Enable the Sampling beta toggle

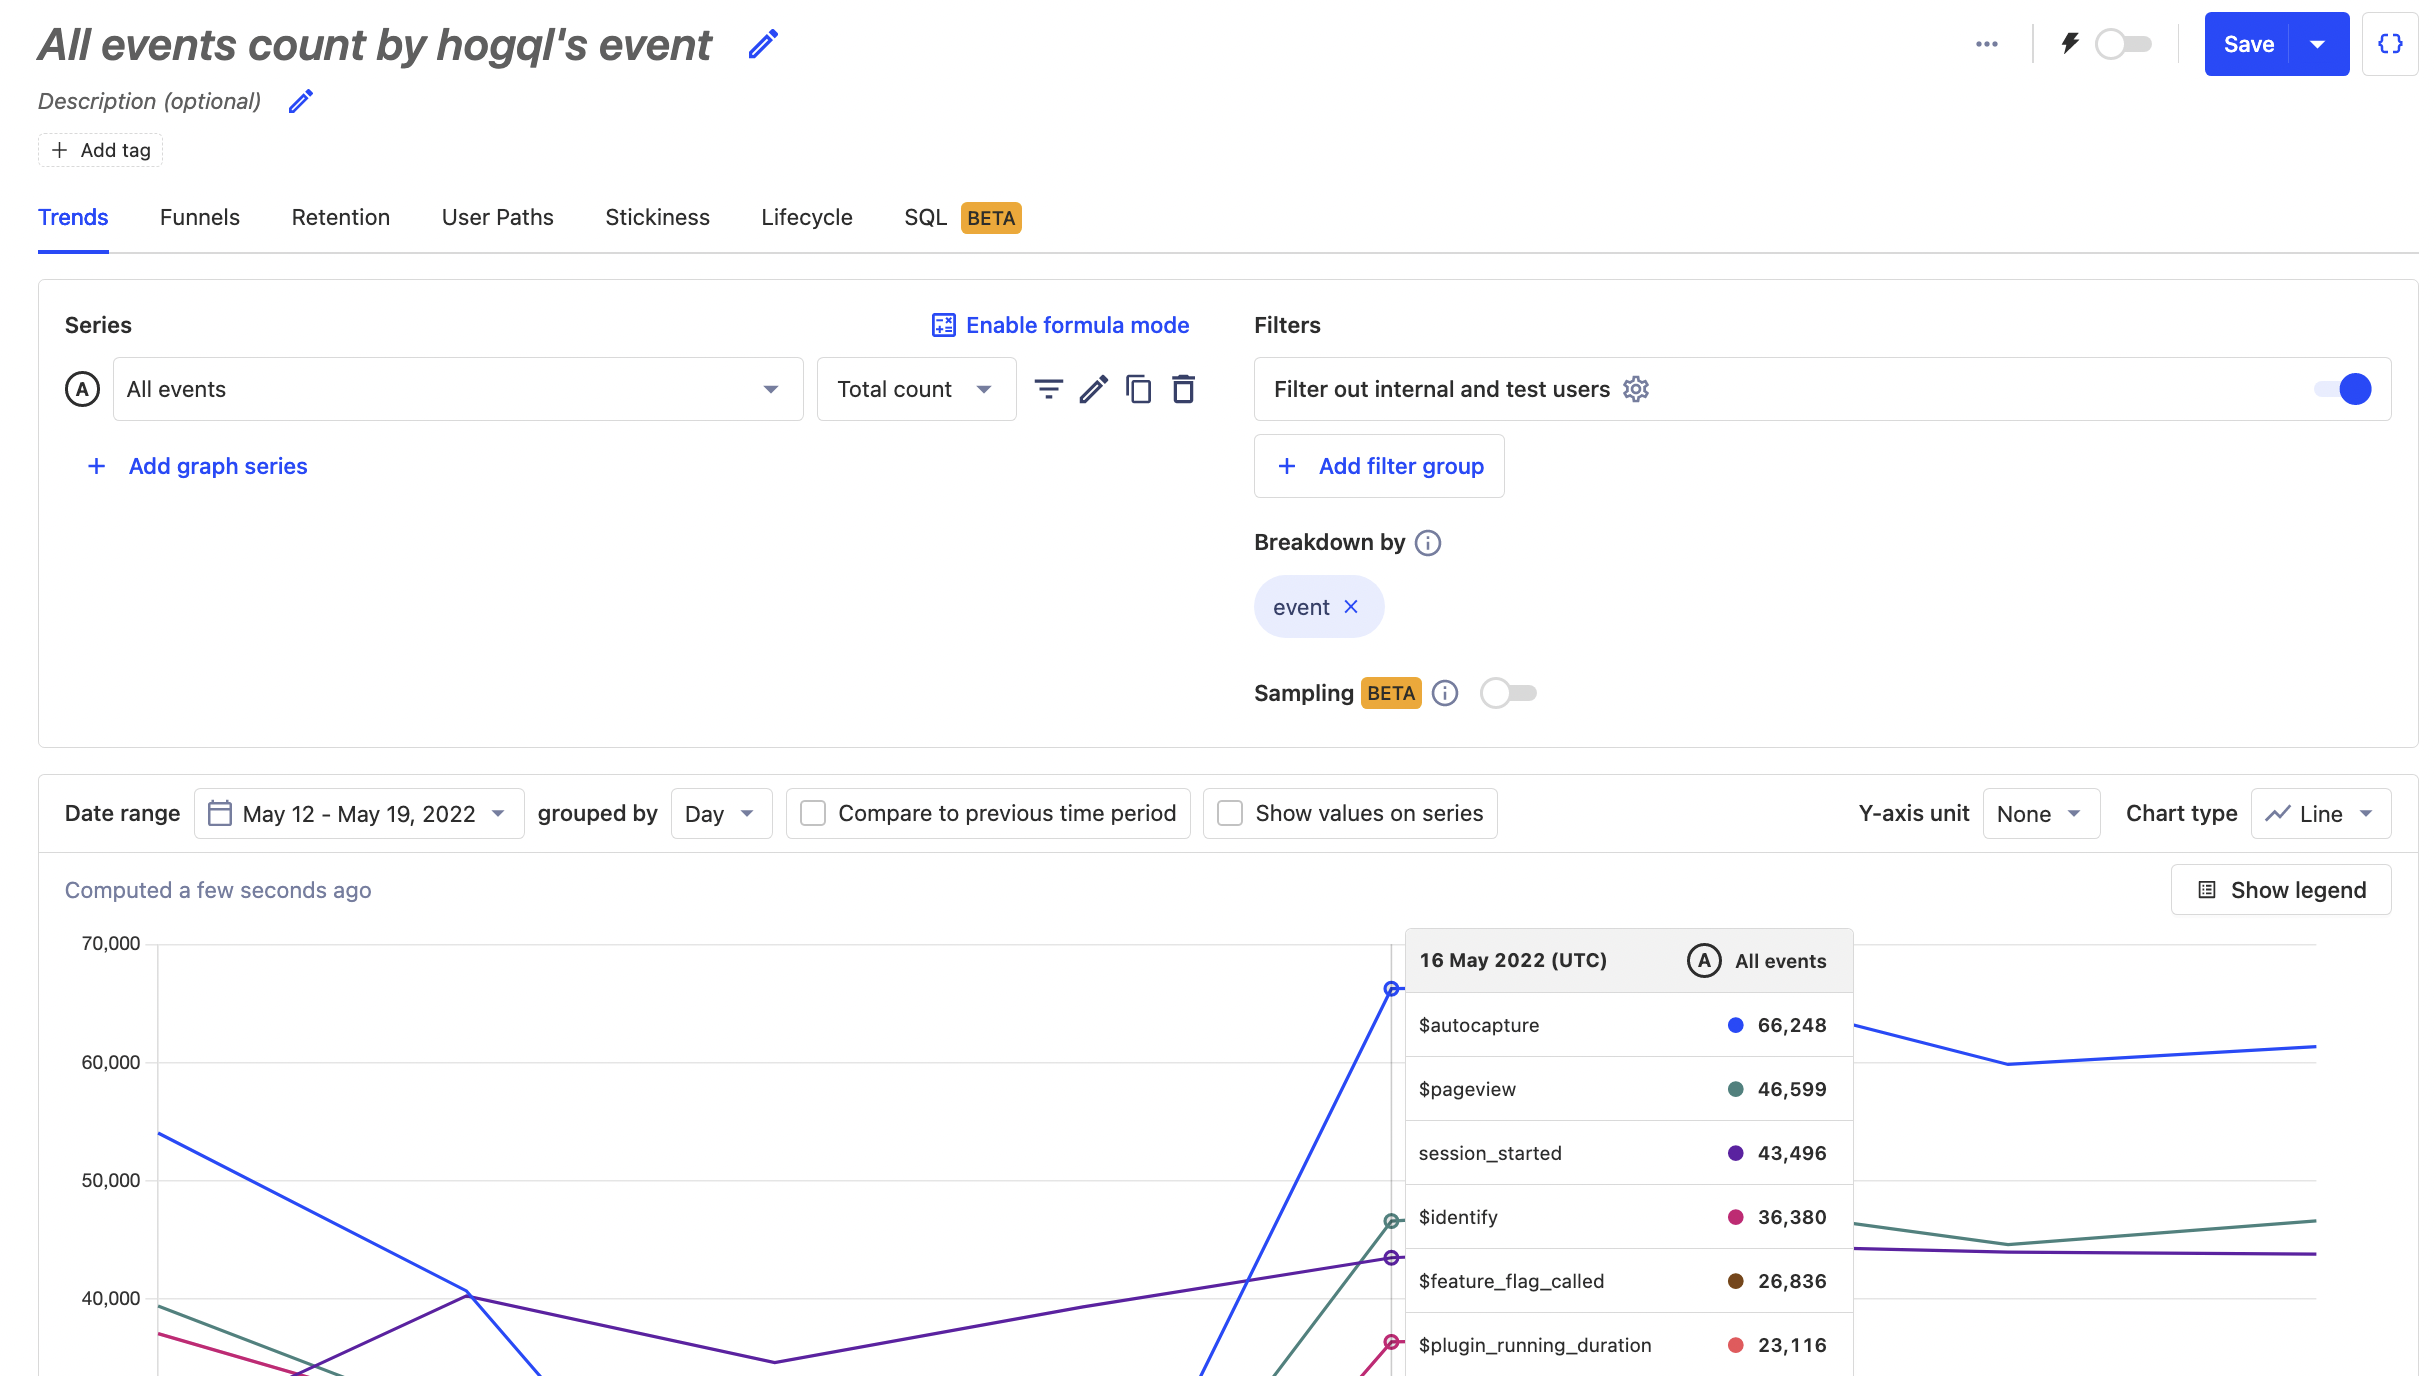[x=1508, y=692]
